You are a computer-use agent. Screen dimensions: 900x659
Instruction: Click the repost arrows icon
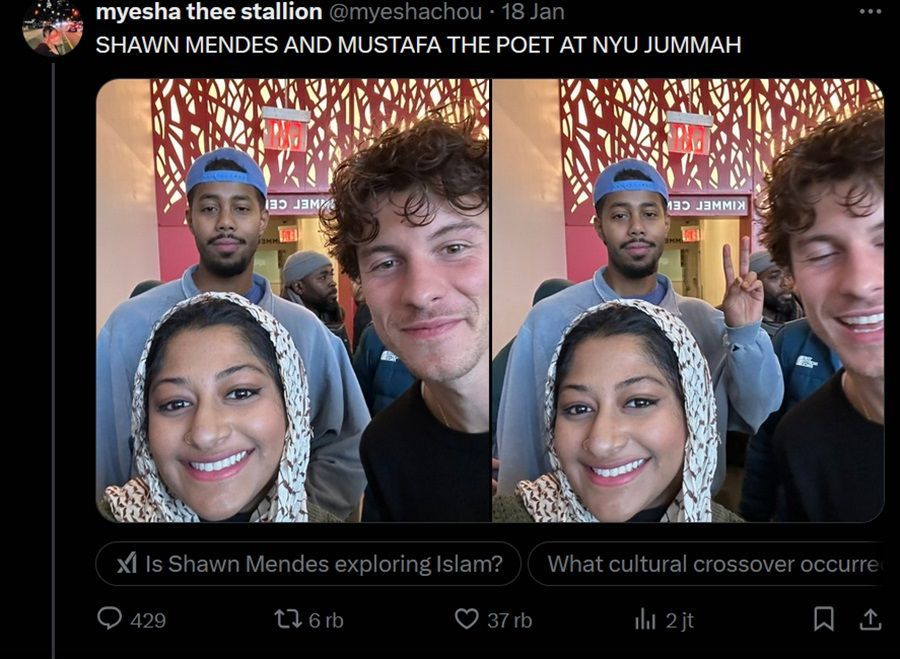[287, 619]
